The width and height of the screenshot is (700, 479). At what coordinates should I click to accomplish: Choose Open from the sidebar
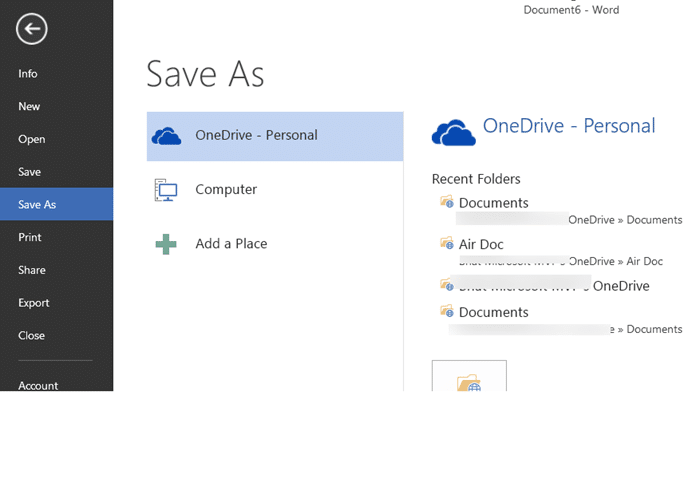(x=32, y=139)
